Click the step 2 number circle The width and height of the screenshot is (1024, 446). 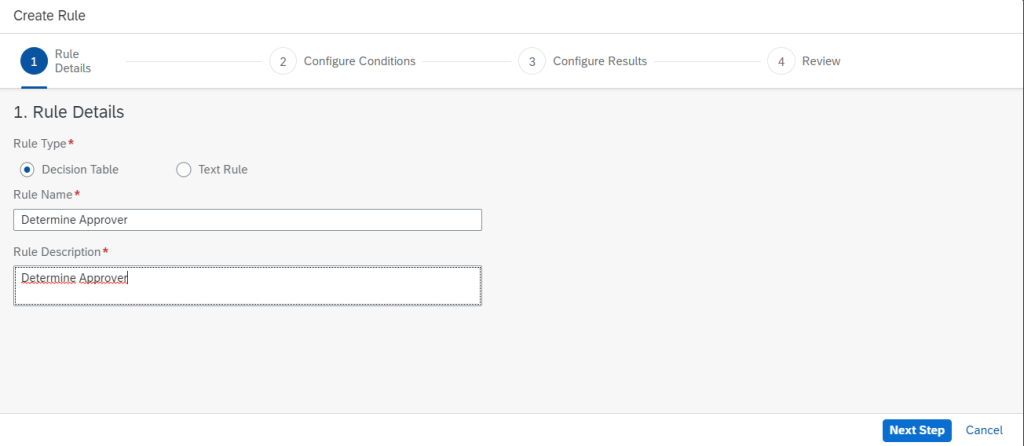pos(282,61)
